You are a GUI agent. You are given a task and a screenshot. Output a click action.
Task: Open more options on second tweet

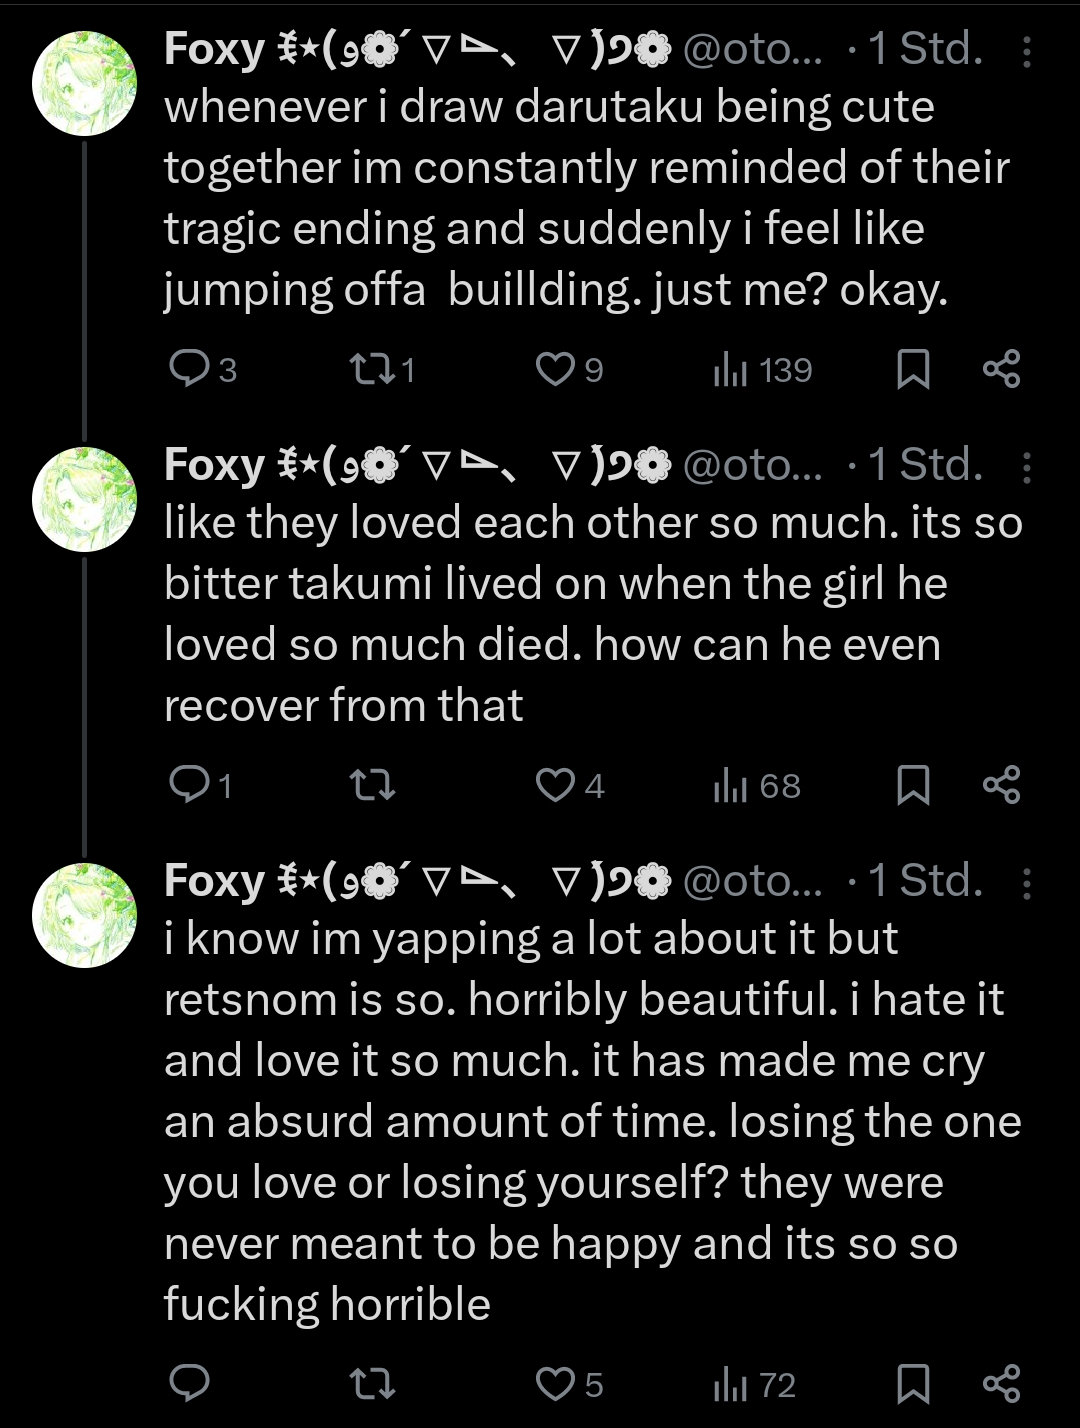click(1028, 467)
